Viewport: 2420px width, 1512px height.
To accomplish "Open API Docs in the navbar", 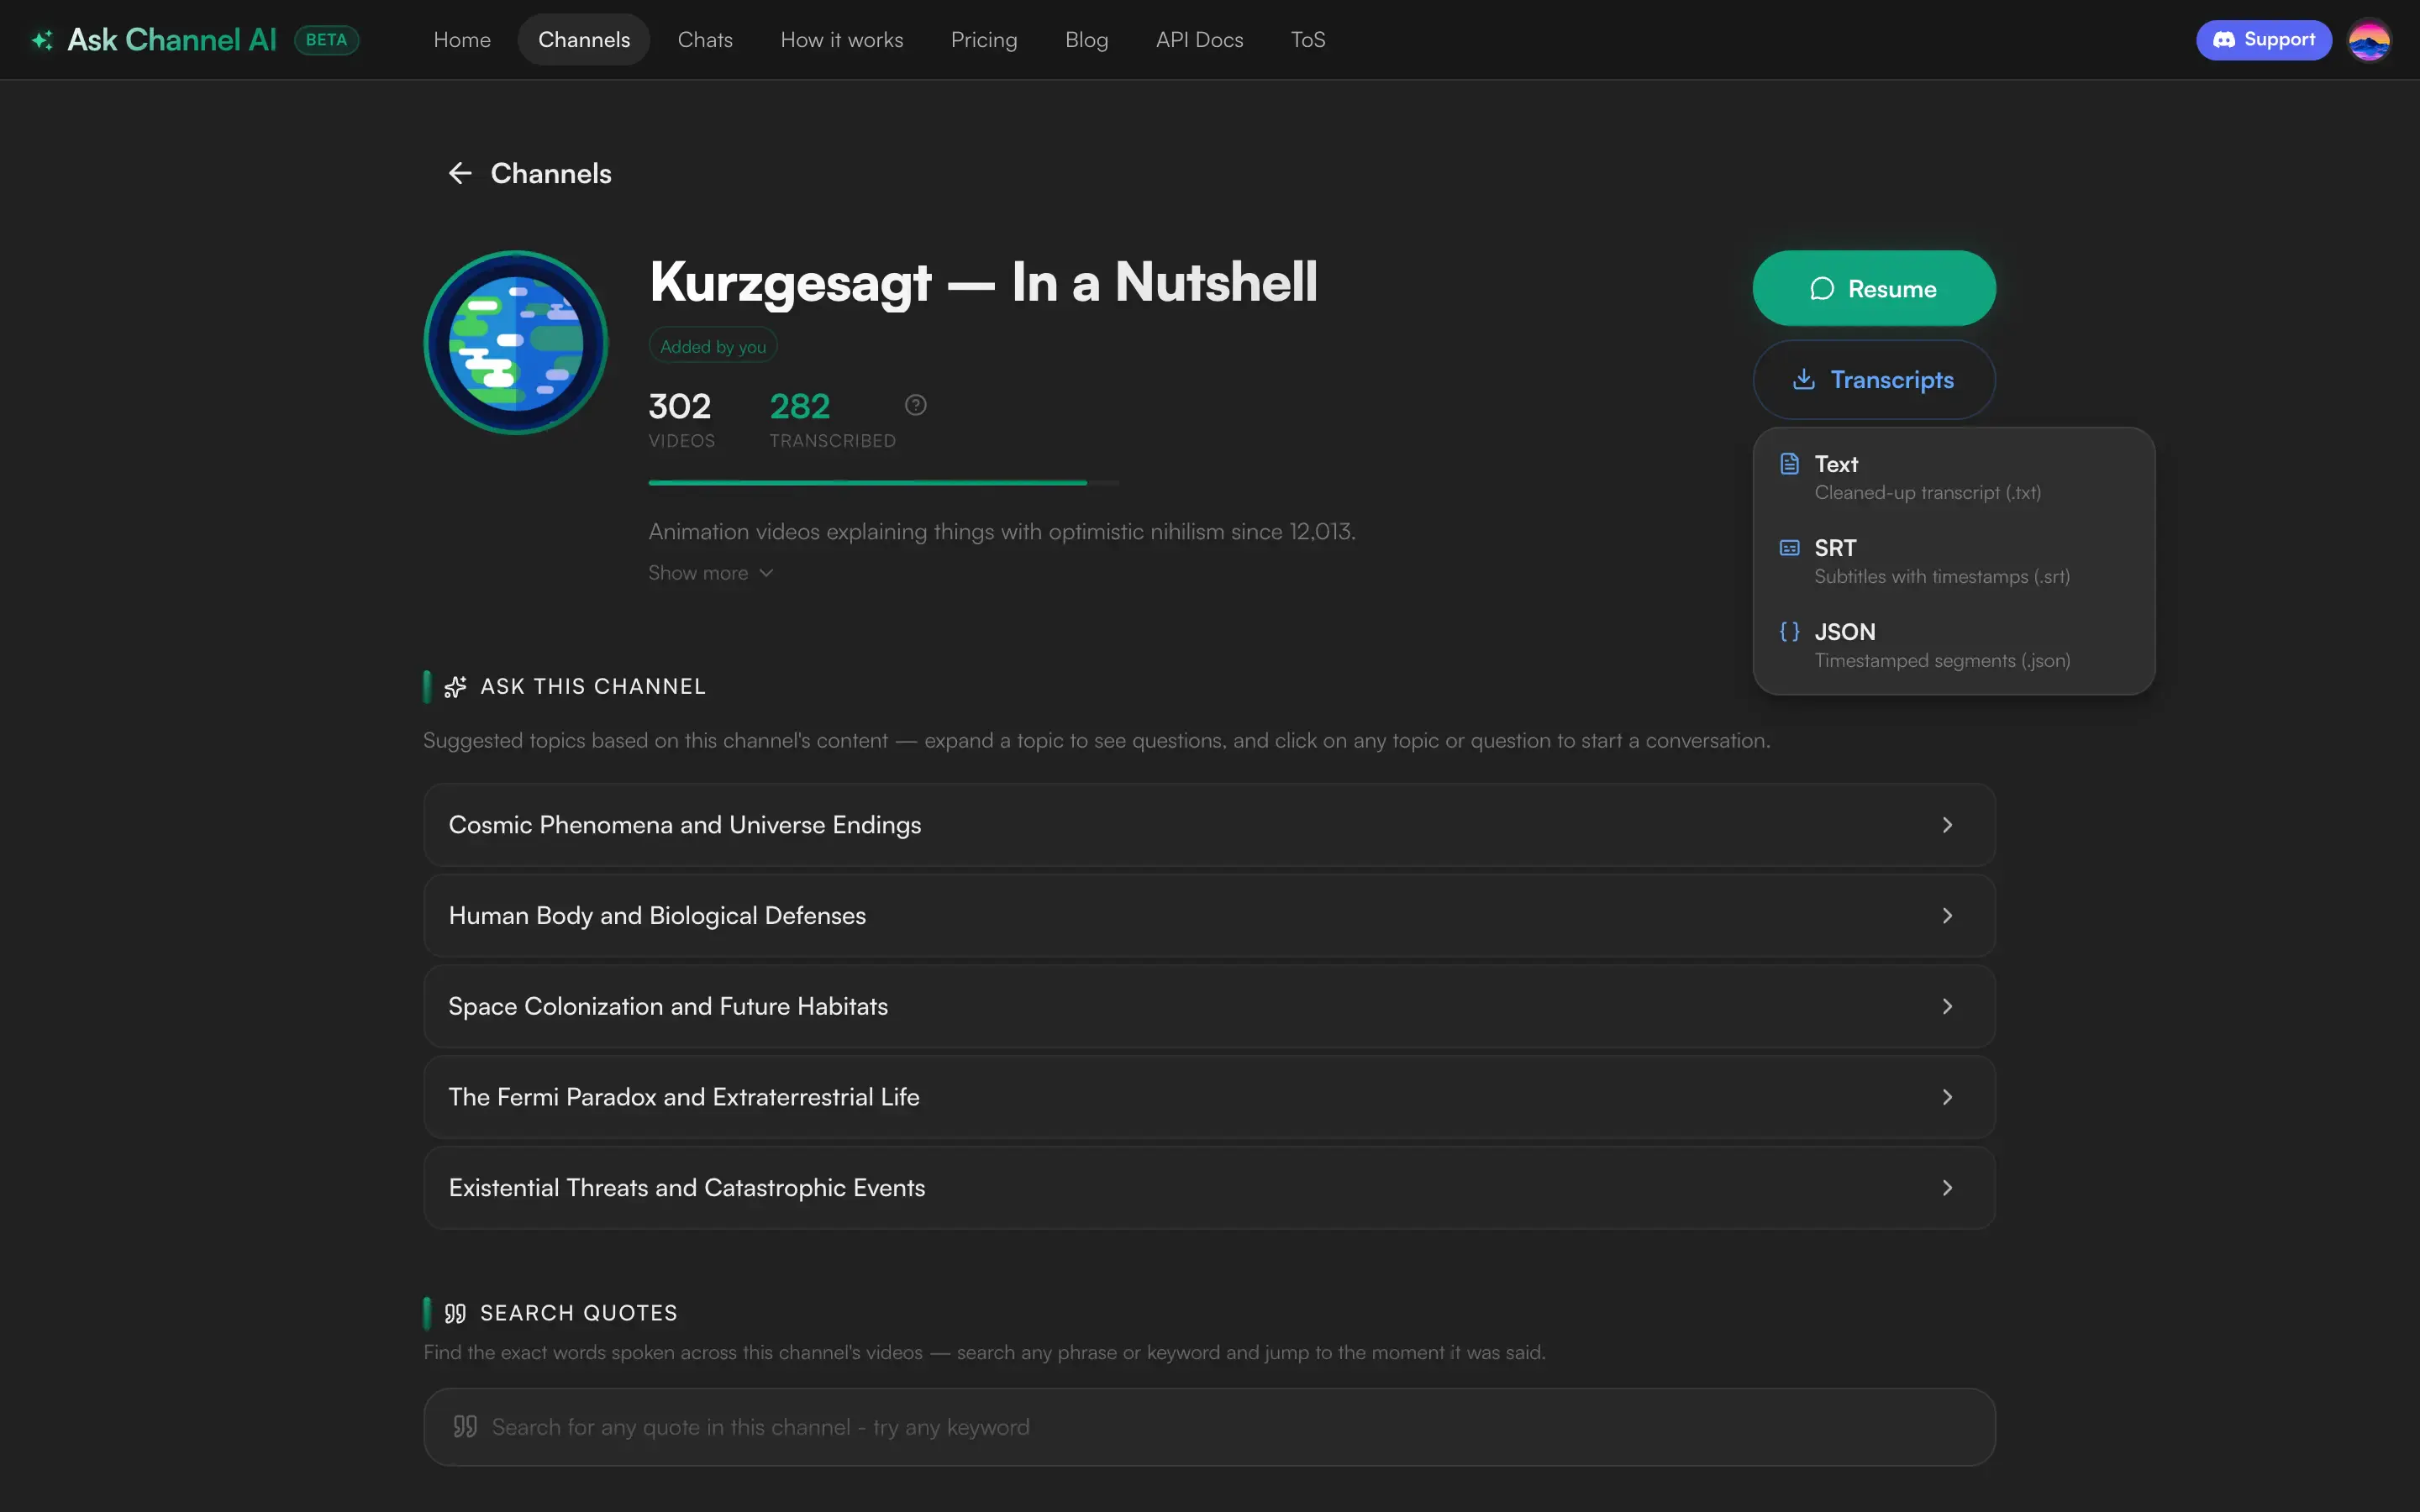I will pos(1199,40).
